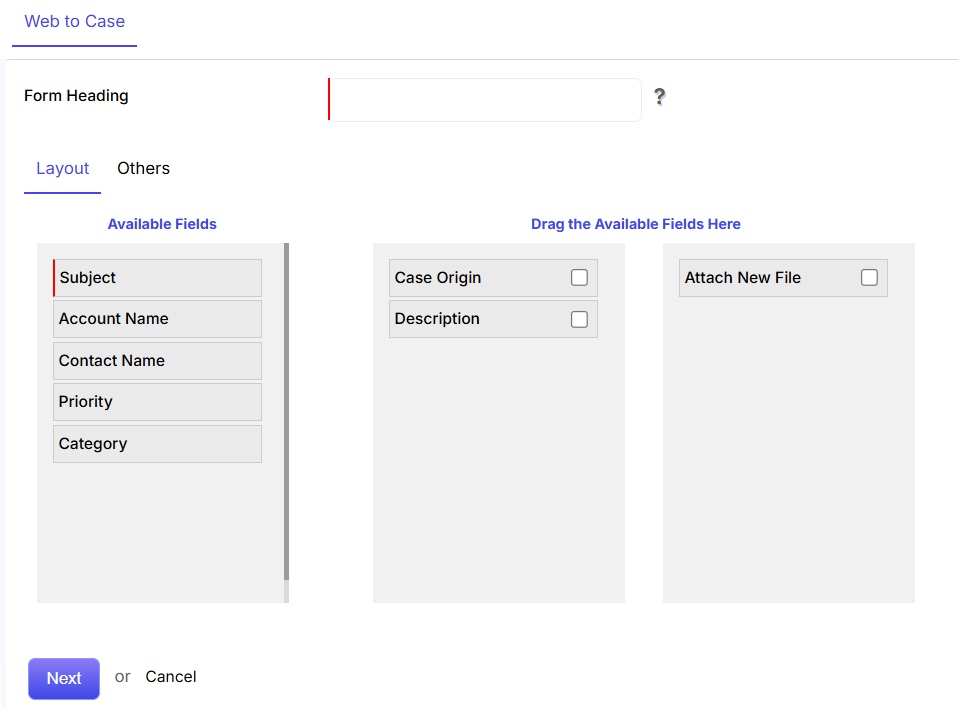The width and height of the screenshot is (958, 709).
Task: Select the Priority field item
Action: [x=158, y=402]
